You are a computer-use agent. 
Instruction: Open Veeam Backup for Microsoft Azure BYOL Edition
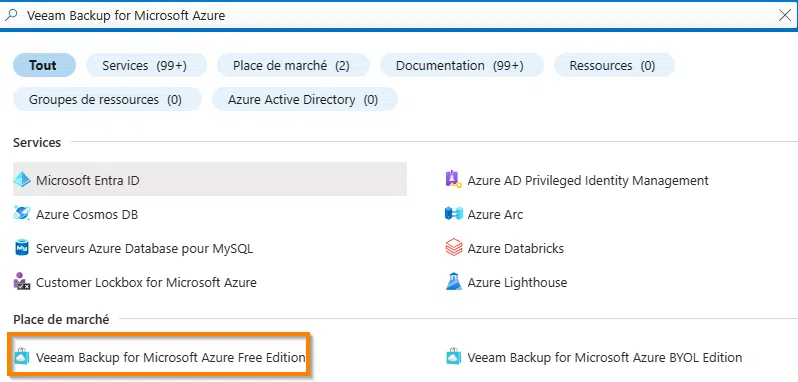pyautogui.click(x=605, y=357)
